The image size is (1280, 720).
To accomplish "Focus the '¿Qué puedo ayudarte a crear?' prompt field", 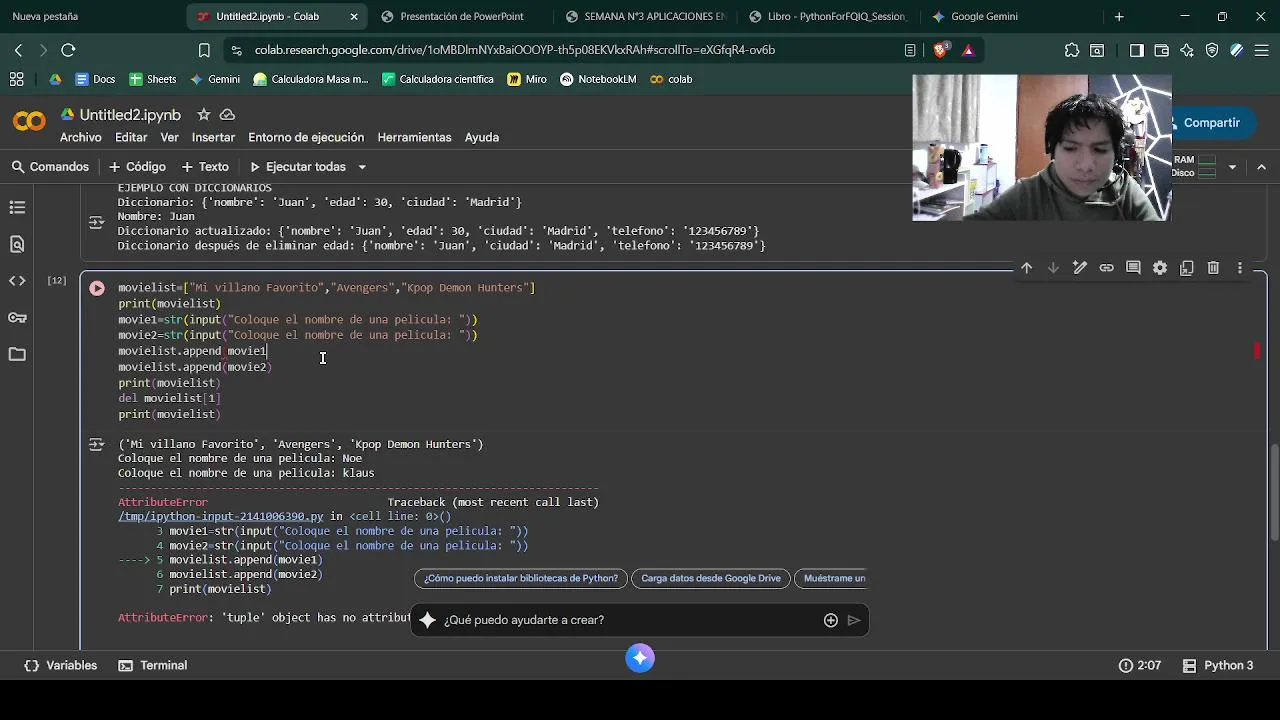I will point(630,620).
